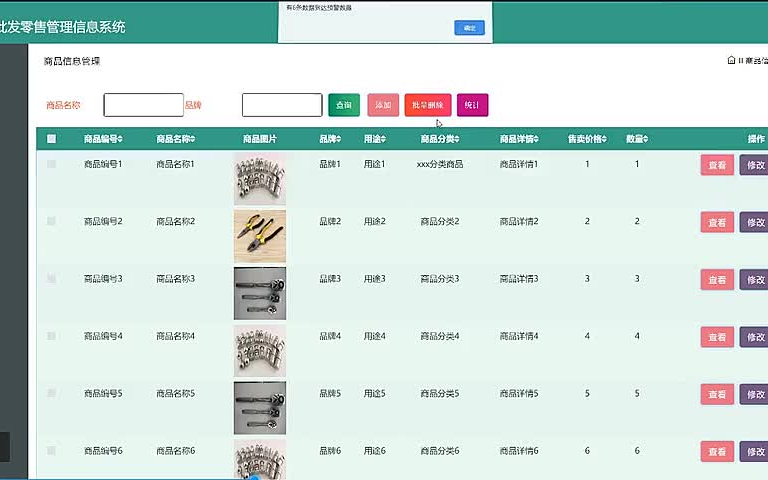
Task: View details of 商品名称5 row
Action: tap(717, 394)
